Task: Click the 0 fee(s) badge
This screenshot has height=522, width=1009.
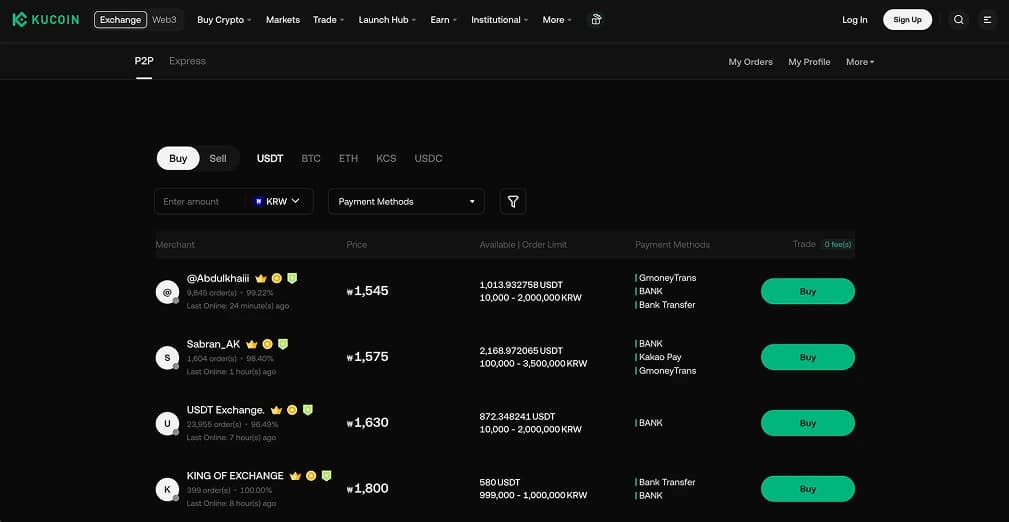Action: 837,245
